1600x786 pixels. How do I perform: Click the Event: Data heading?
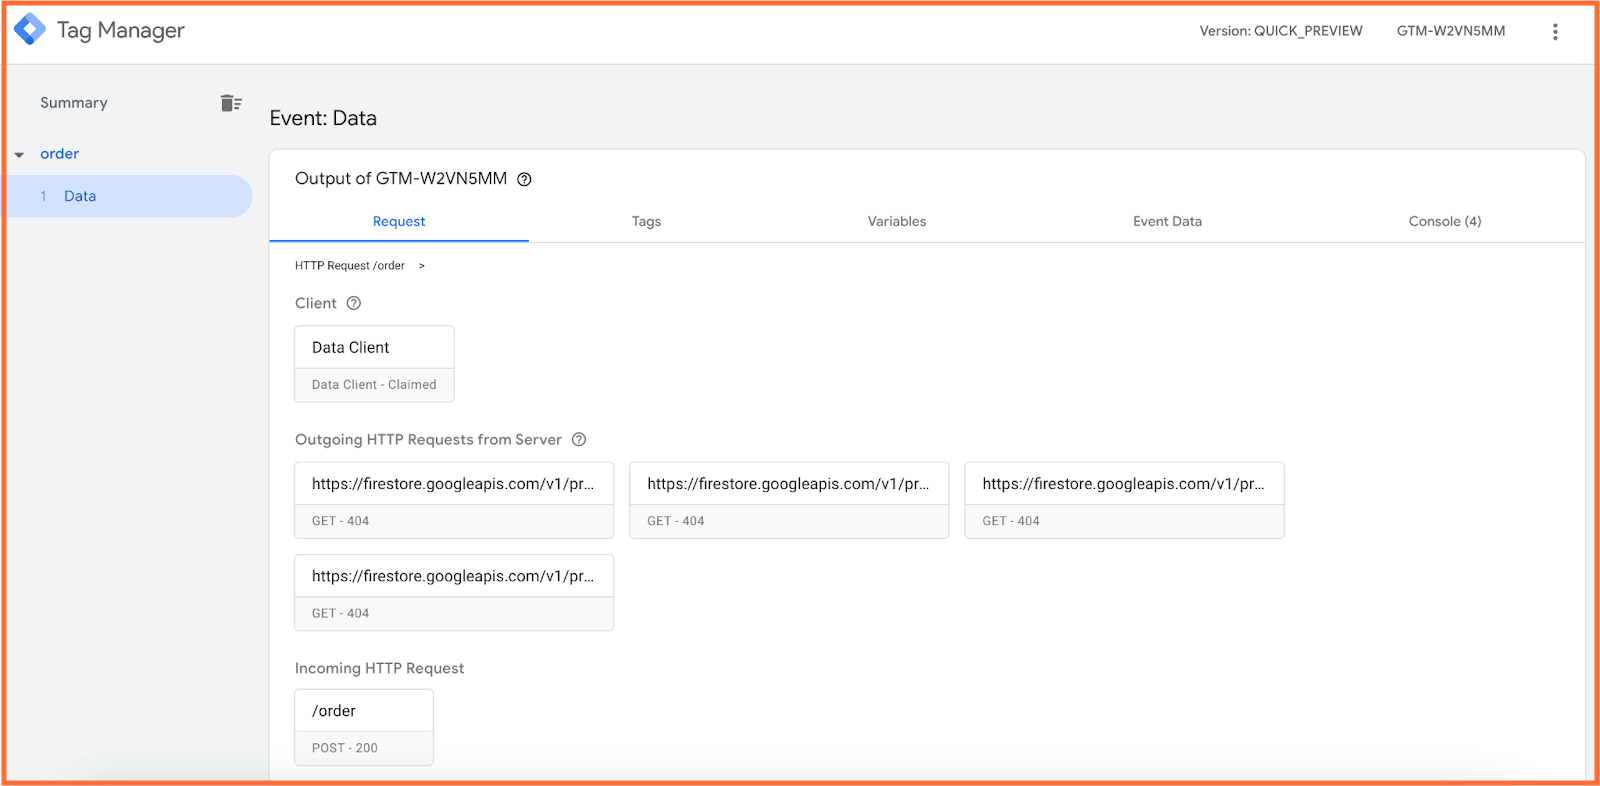click(x=323, y=118)
